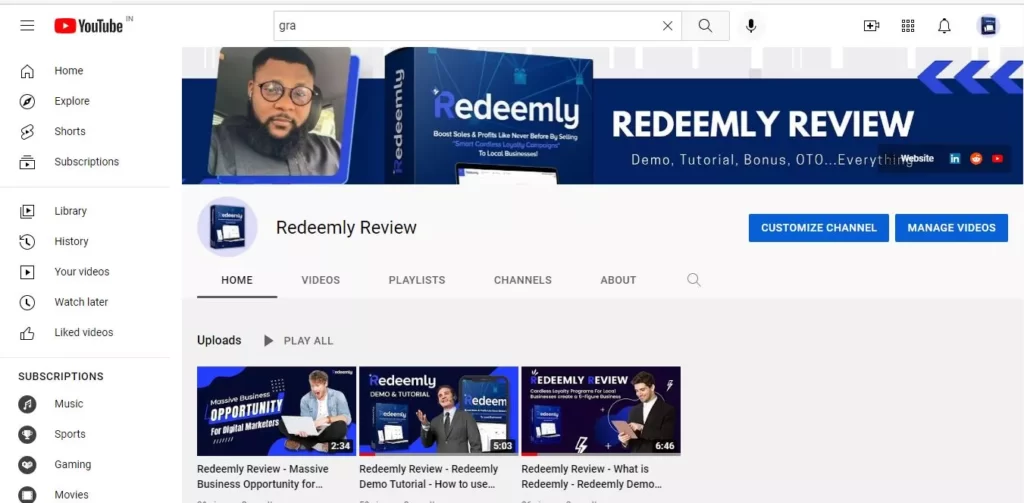Click the Gaming label under Subscriptions
Viewport: 1024px width, 503px height.
point(72,464)
